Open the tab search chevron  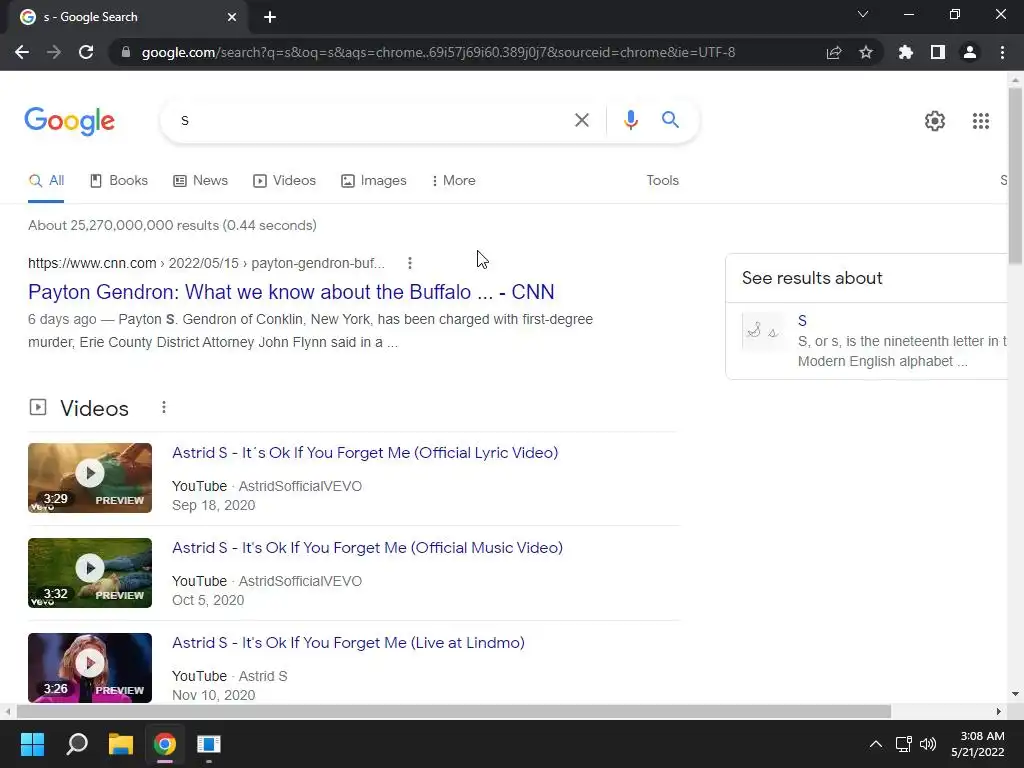coord(863,14)
